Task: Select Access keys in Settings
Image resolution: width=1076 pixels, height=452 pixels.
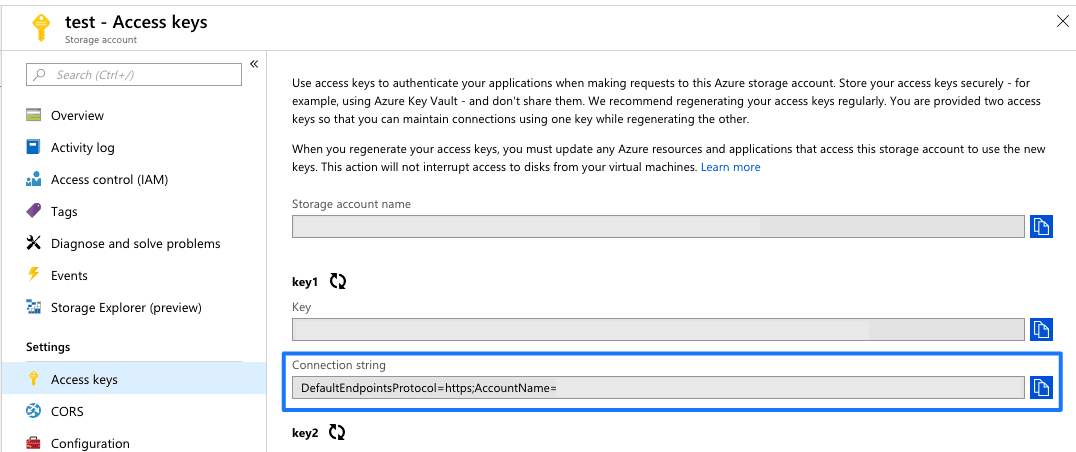Action: coord(84,380)
